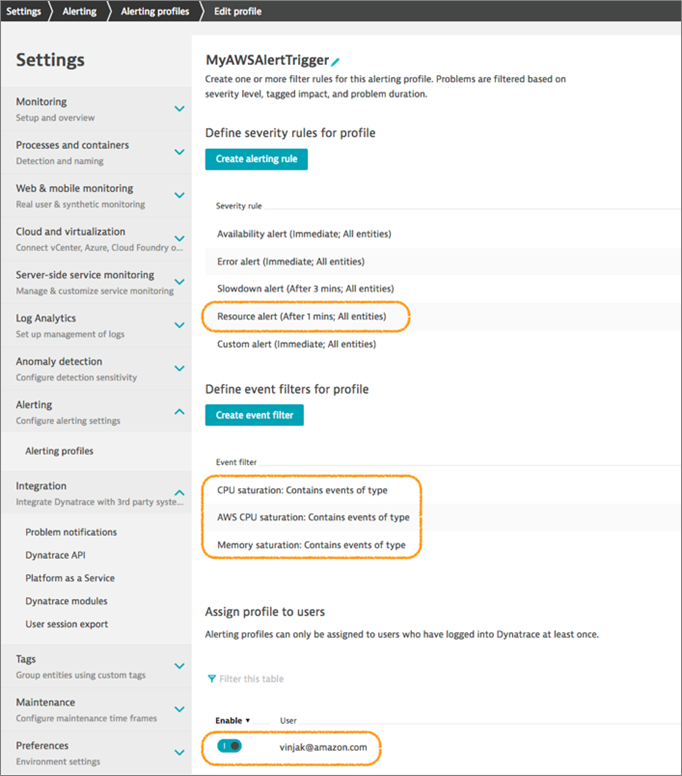Select Edit profile breadcrumb
682x776 pixels.
(x=238, y=11)
